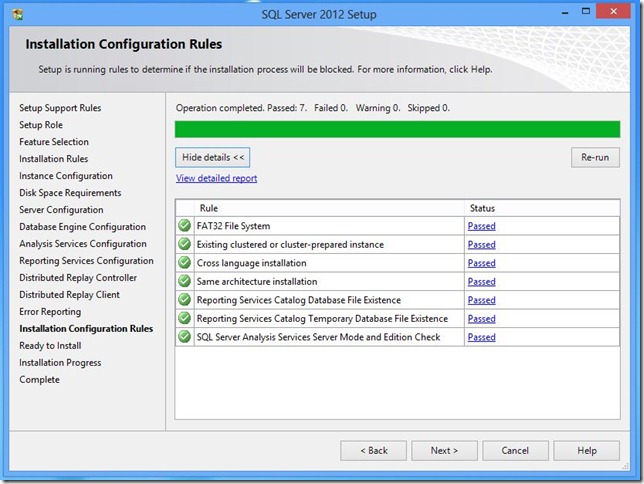Open Help for this setup page
644x484 pixels.
[586, 451]
